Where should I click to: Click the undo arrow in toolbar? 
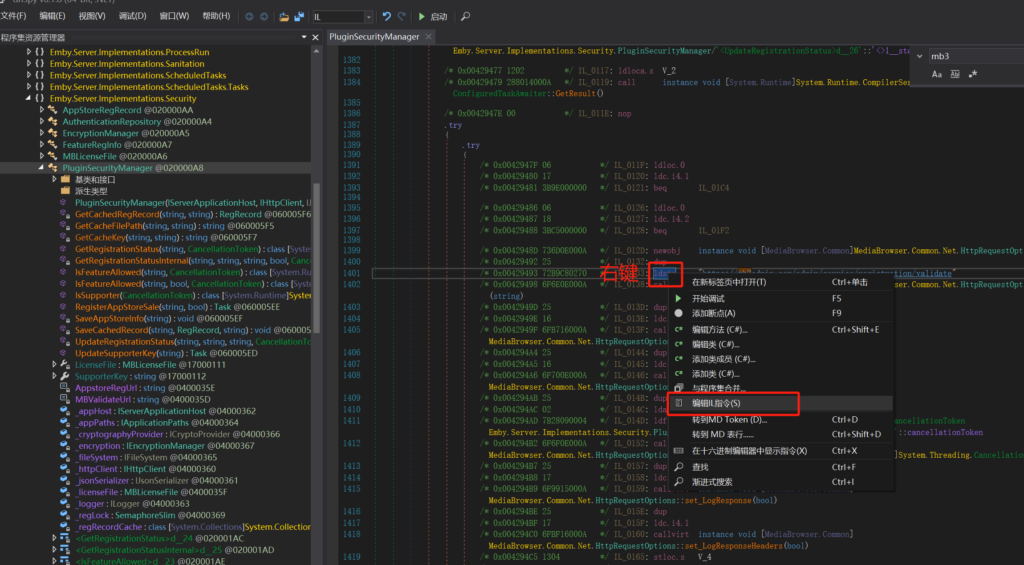point(387,16)
